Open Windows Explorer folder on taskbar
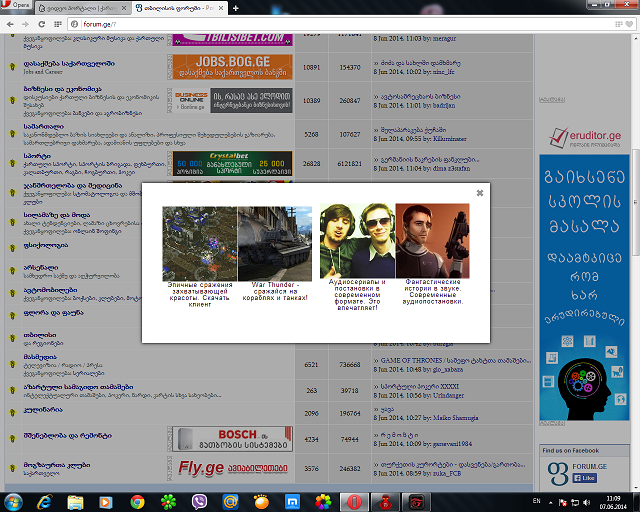 point(75,502)
